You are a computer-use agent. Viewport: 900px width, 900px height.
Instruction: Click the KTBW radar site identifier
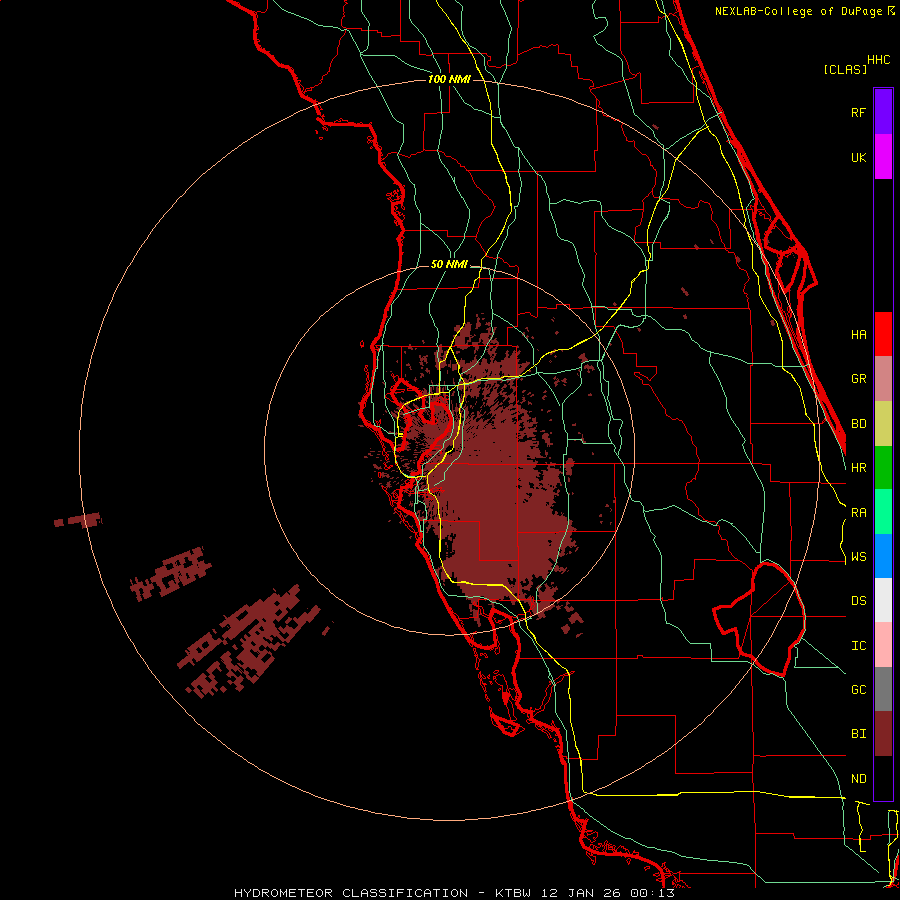[x=513, y=893]
